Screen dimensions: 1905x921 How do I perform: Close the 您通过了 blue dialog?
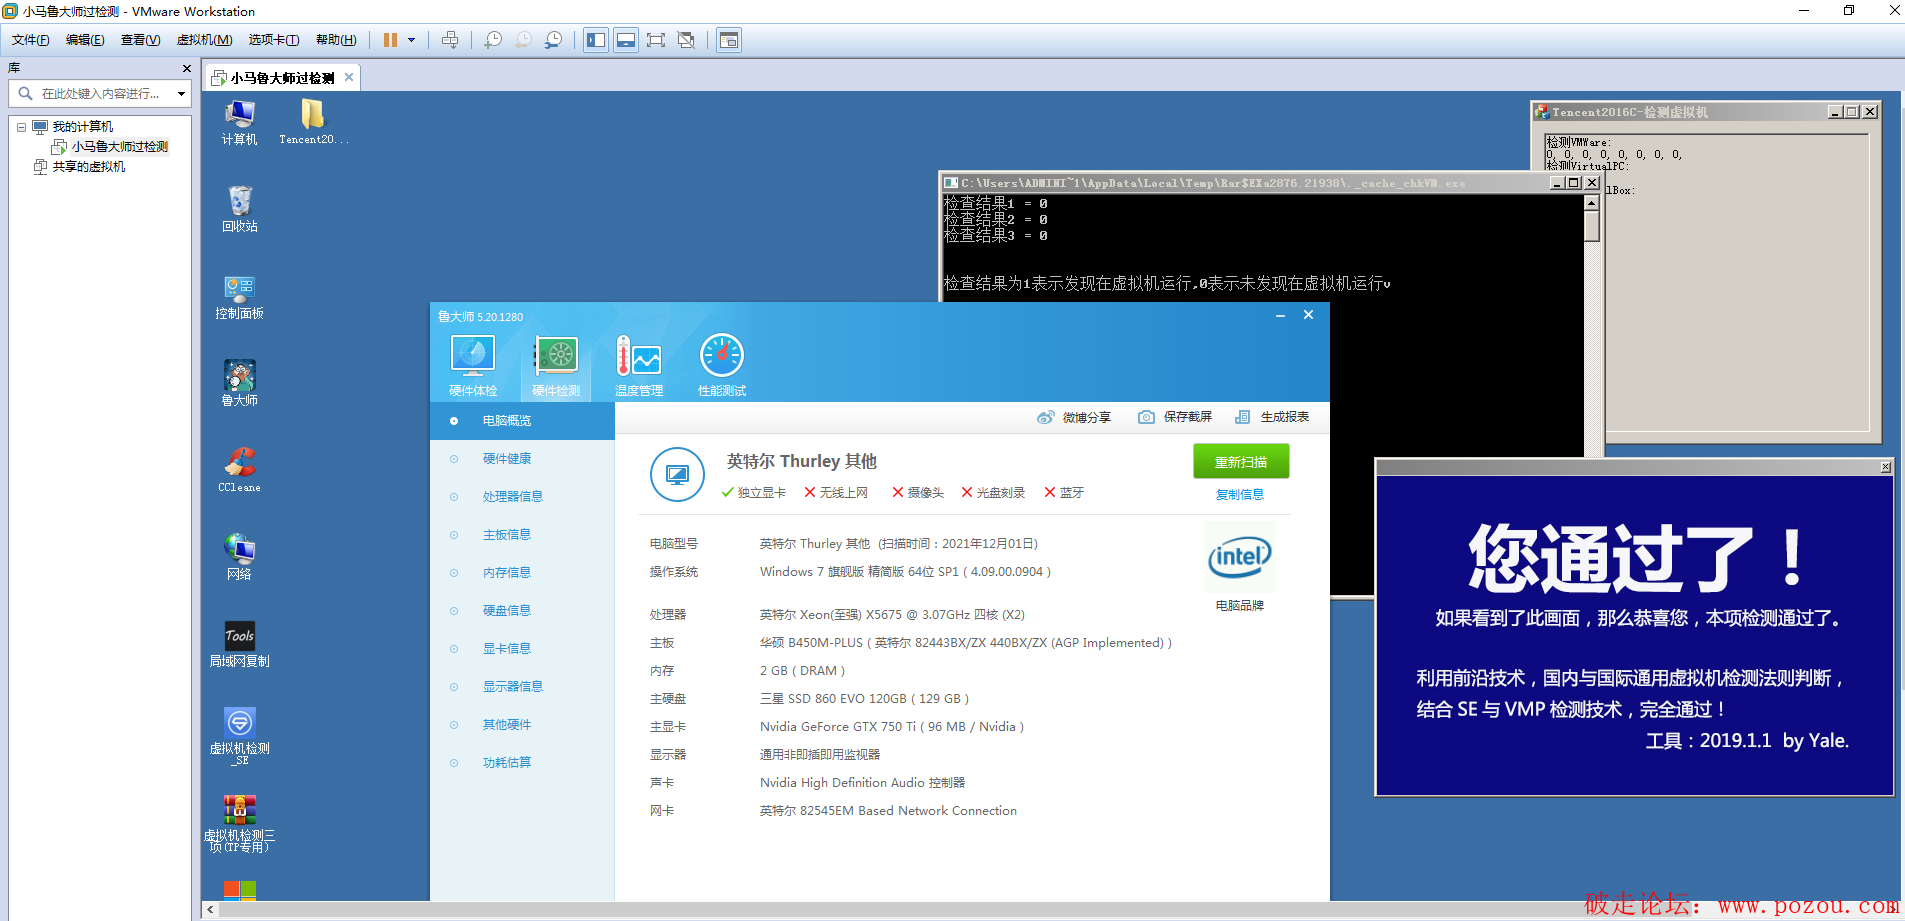click(1885, 467)
